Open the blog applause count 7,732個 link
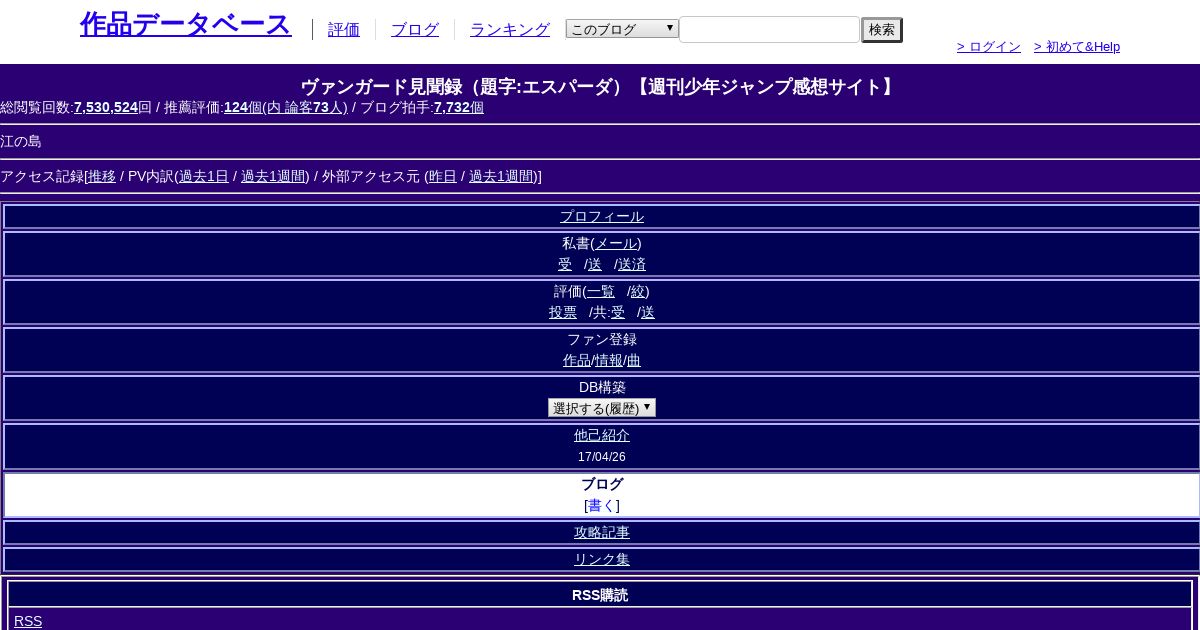1200x630 pixels. [459, 107]
